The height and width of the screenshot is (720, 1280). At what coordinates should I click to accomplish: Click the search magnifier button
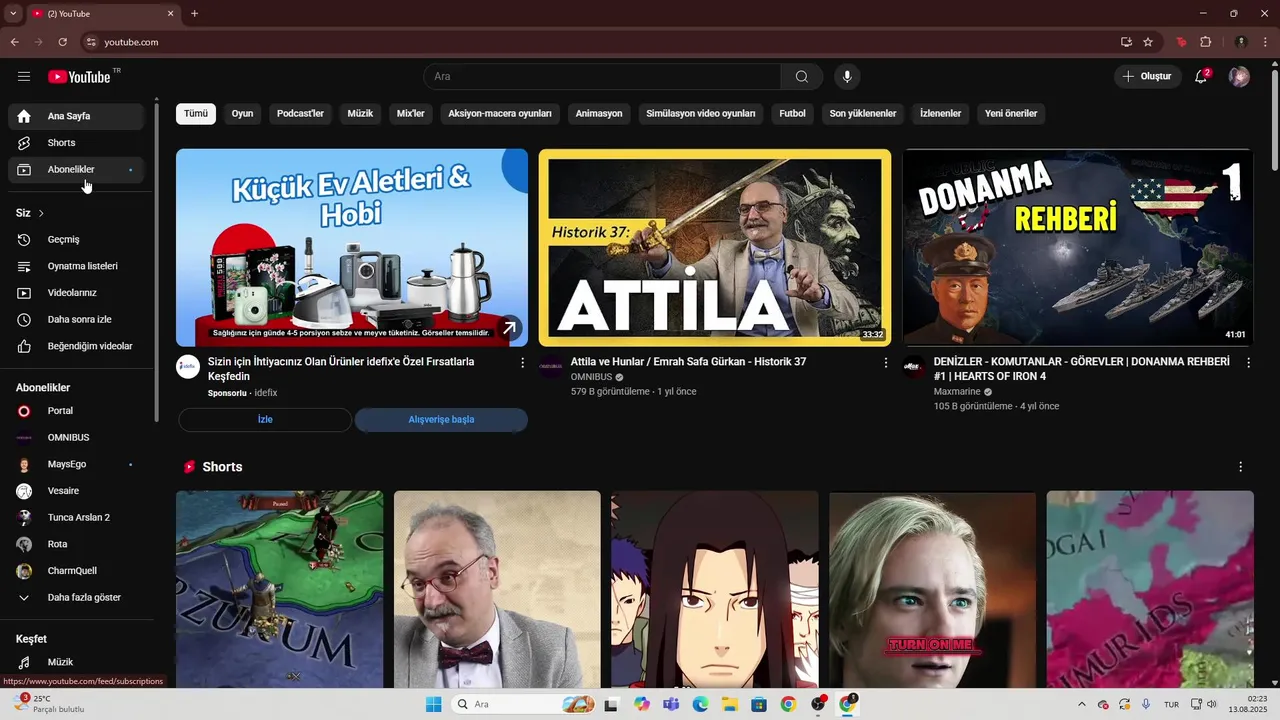802,77
